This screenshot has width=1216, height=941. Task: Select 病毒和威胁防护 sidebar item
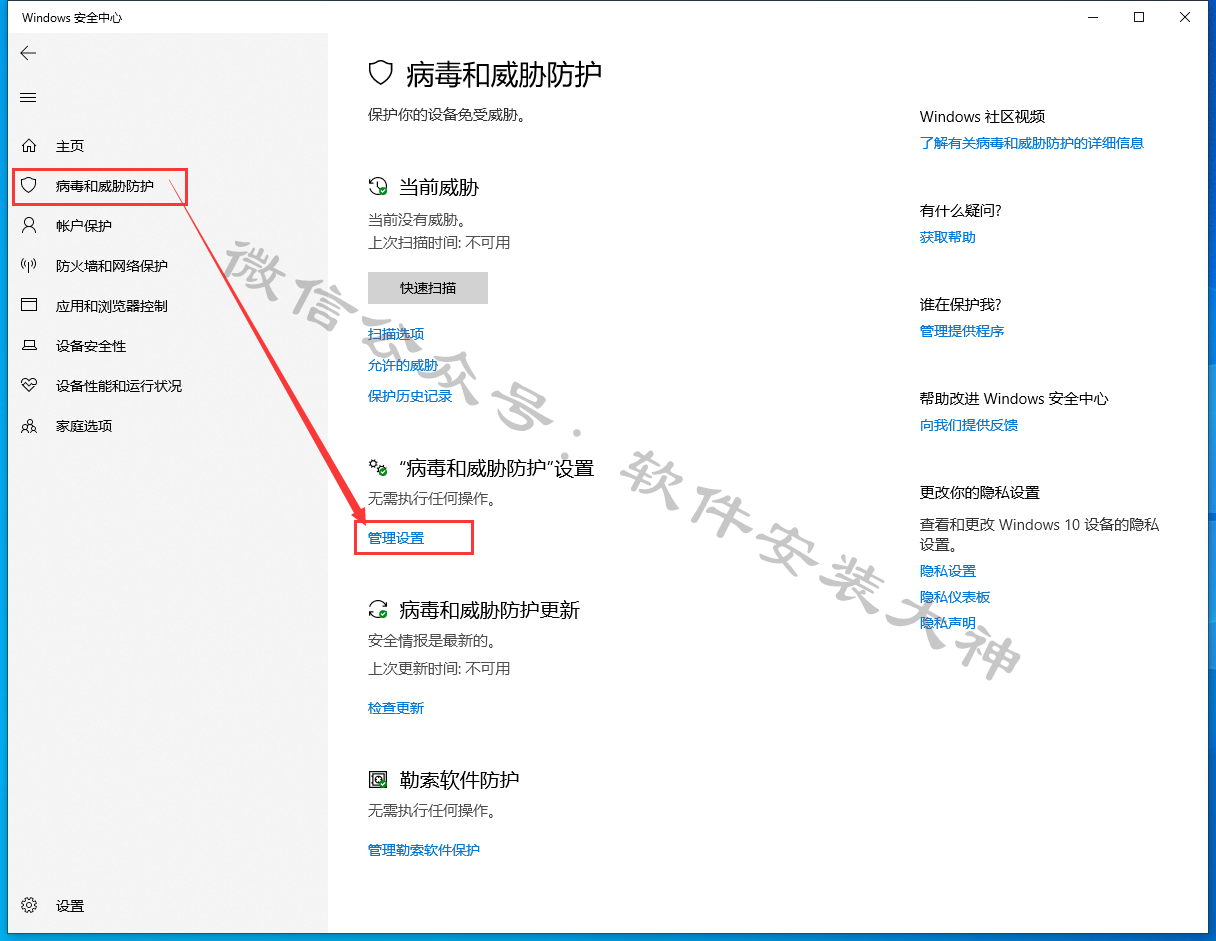point(105,186)
